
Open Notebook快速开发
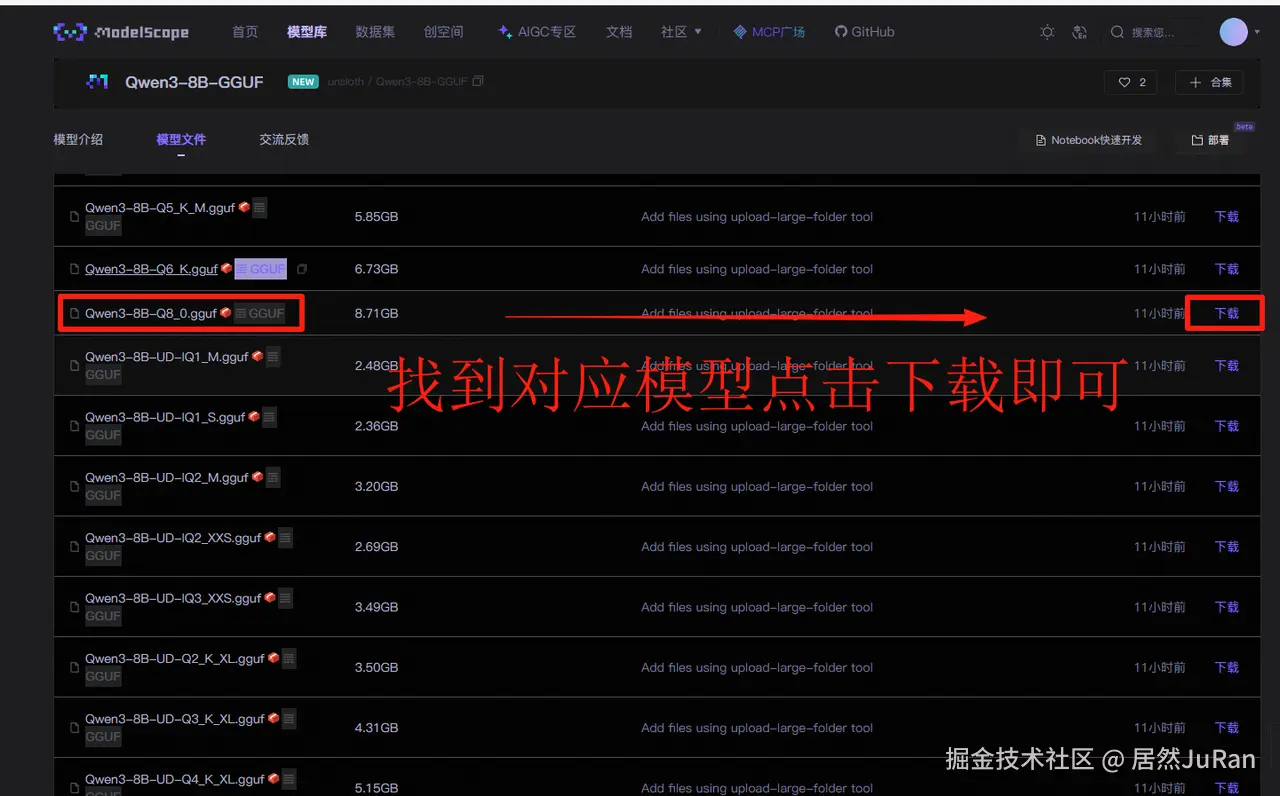[x=1088, y=140]
